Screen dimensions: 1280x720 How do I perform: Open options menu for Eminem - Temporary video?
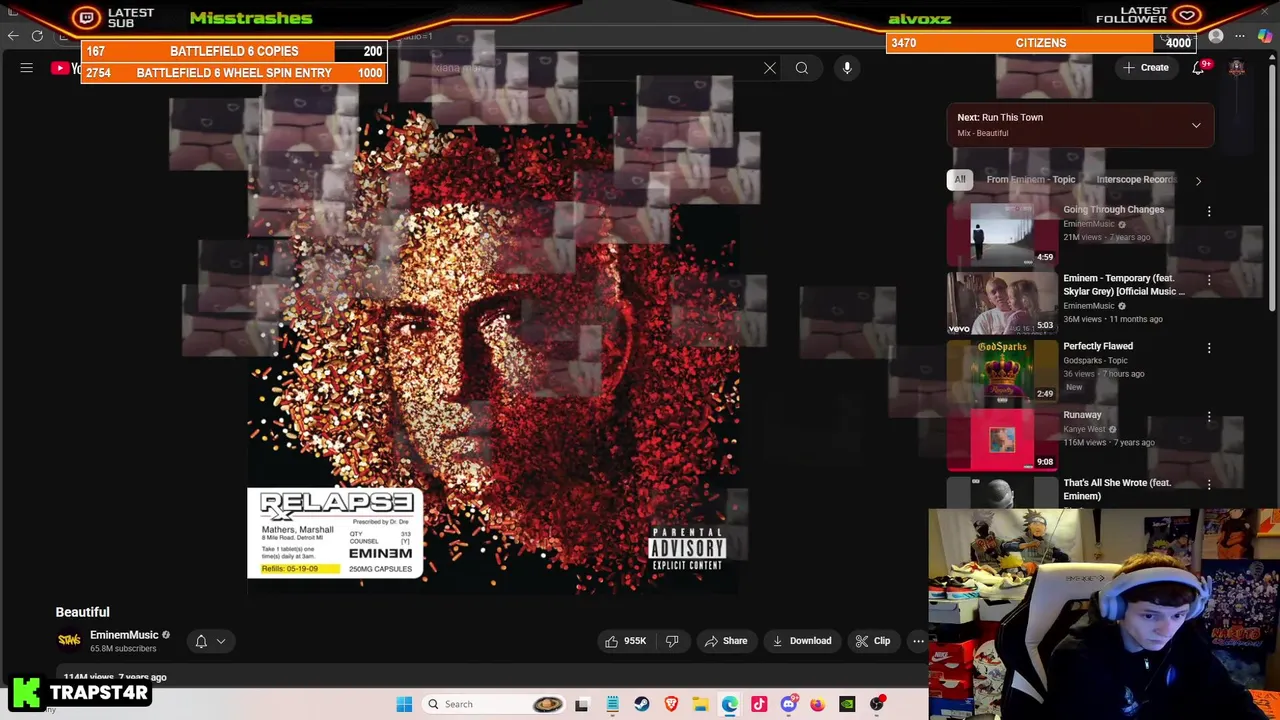[1209, 280]
